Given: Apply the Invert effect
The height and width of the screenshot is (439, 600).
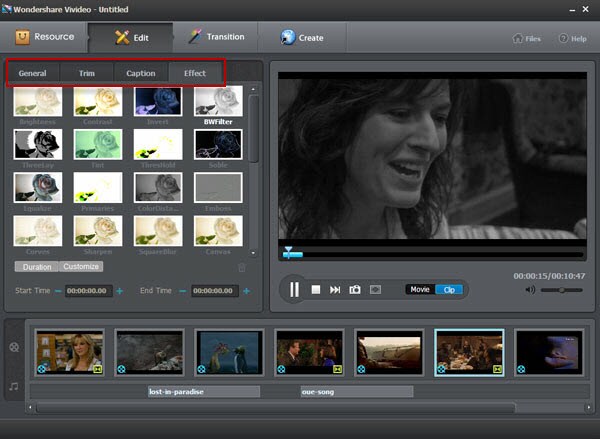Looking at the screenshot, I should (158, 101).
